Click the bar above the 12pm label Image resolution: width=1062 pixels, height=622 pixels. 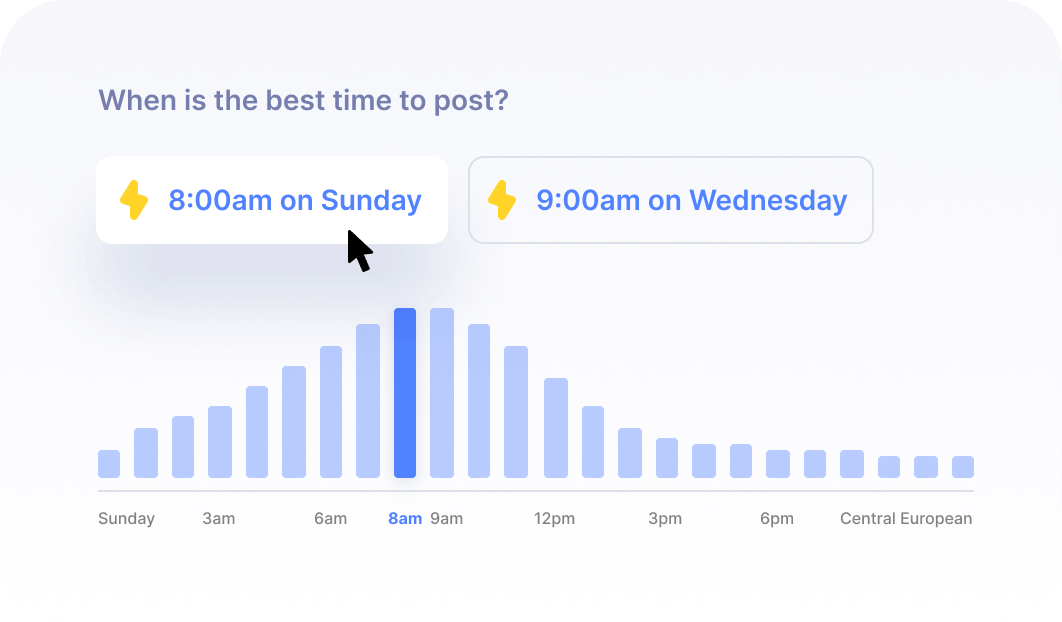click(556, 428)
